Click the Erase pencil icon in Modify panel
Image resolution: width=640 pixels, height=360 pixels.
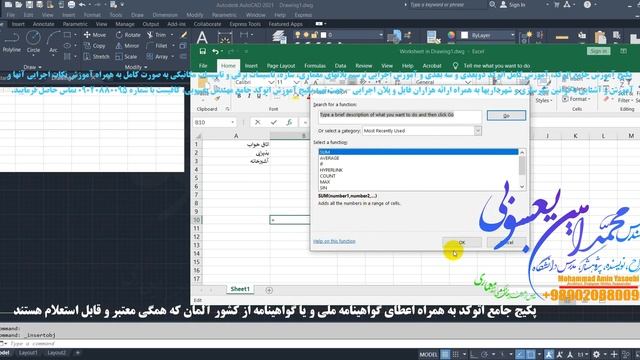[184, 35]
